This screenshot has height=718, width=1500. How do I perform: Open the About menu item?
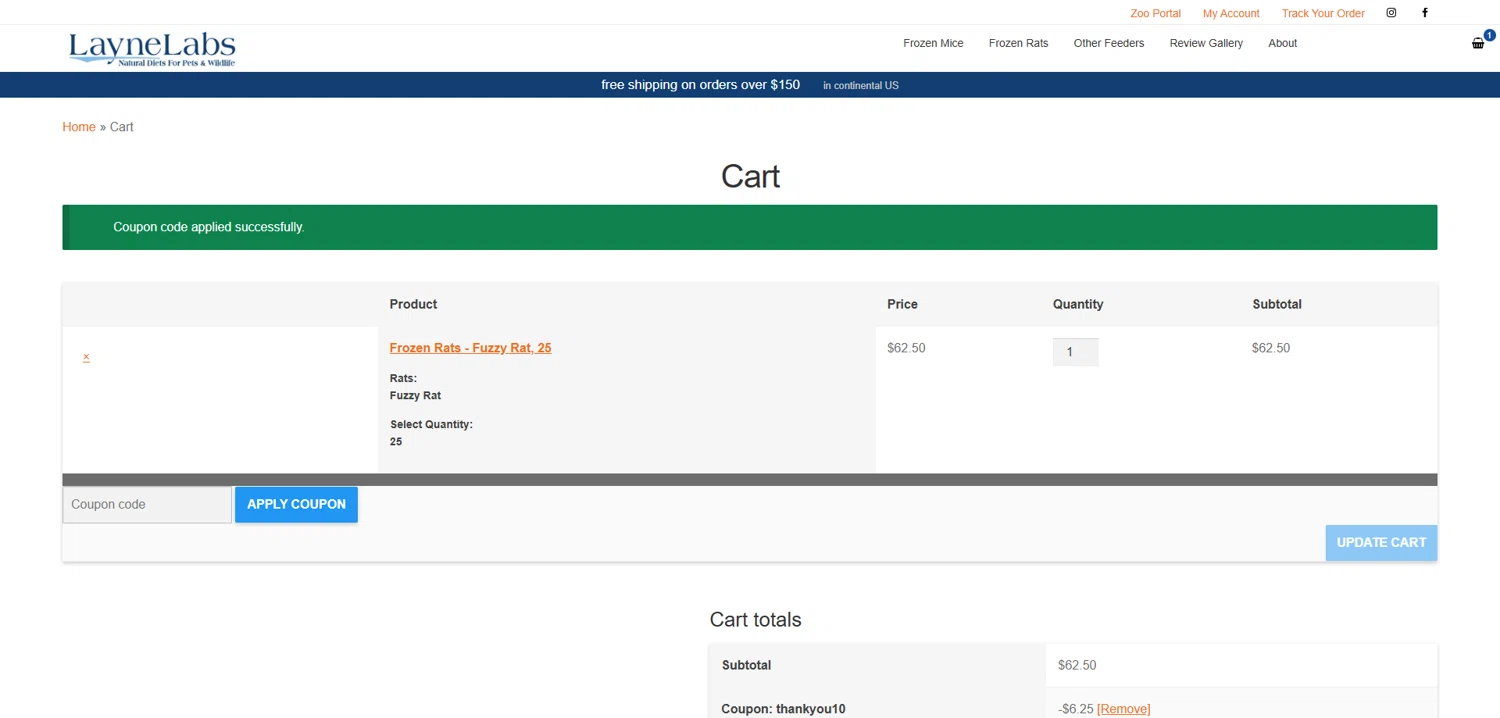(1282, 43)
